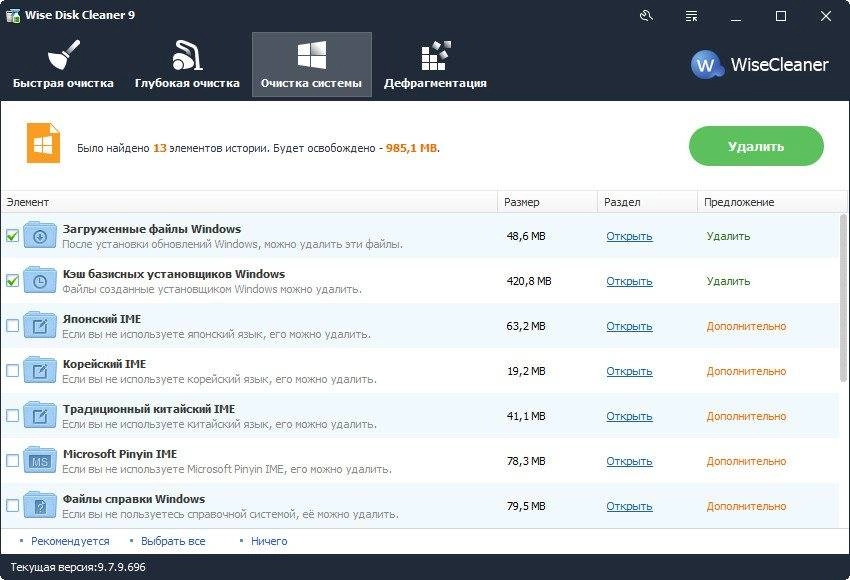Maximize the Wise Disk Cleaner window
Viewport: 850px width, 580px height.
pos(781,16)
